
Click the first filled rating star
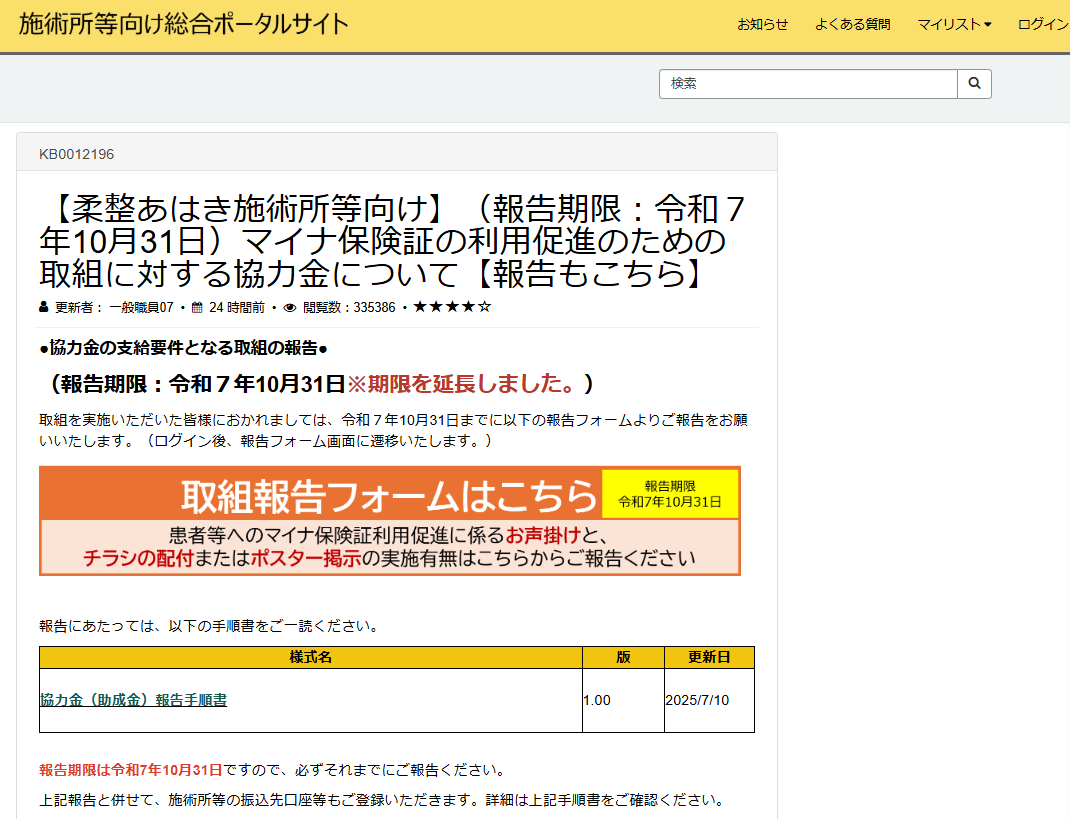pyautogui.click(x=420, y=307)
